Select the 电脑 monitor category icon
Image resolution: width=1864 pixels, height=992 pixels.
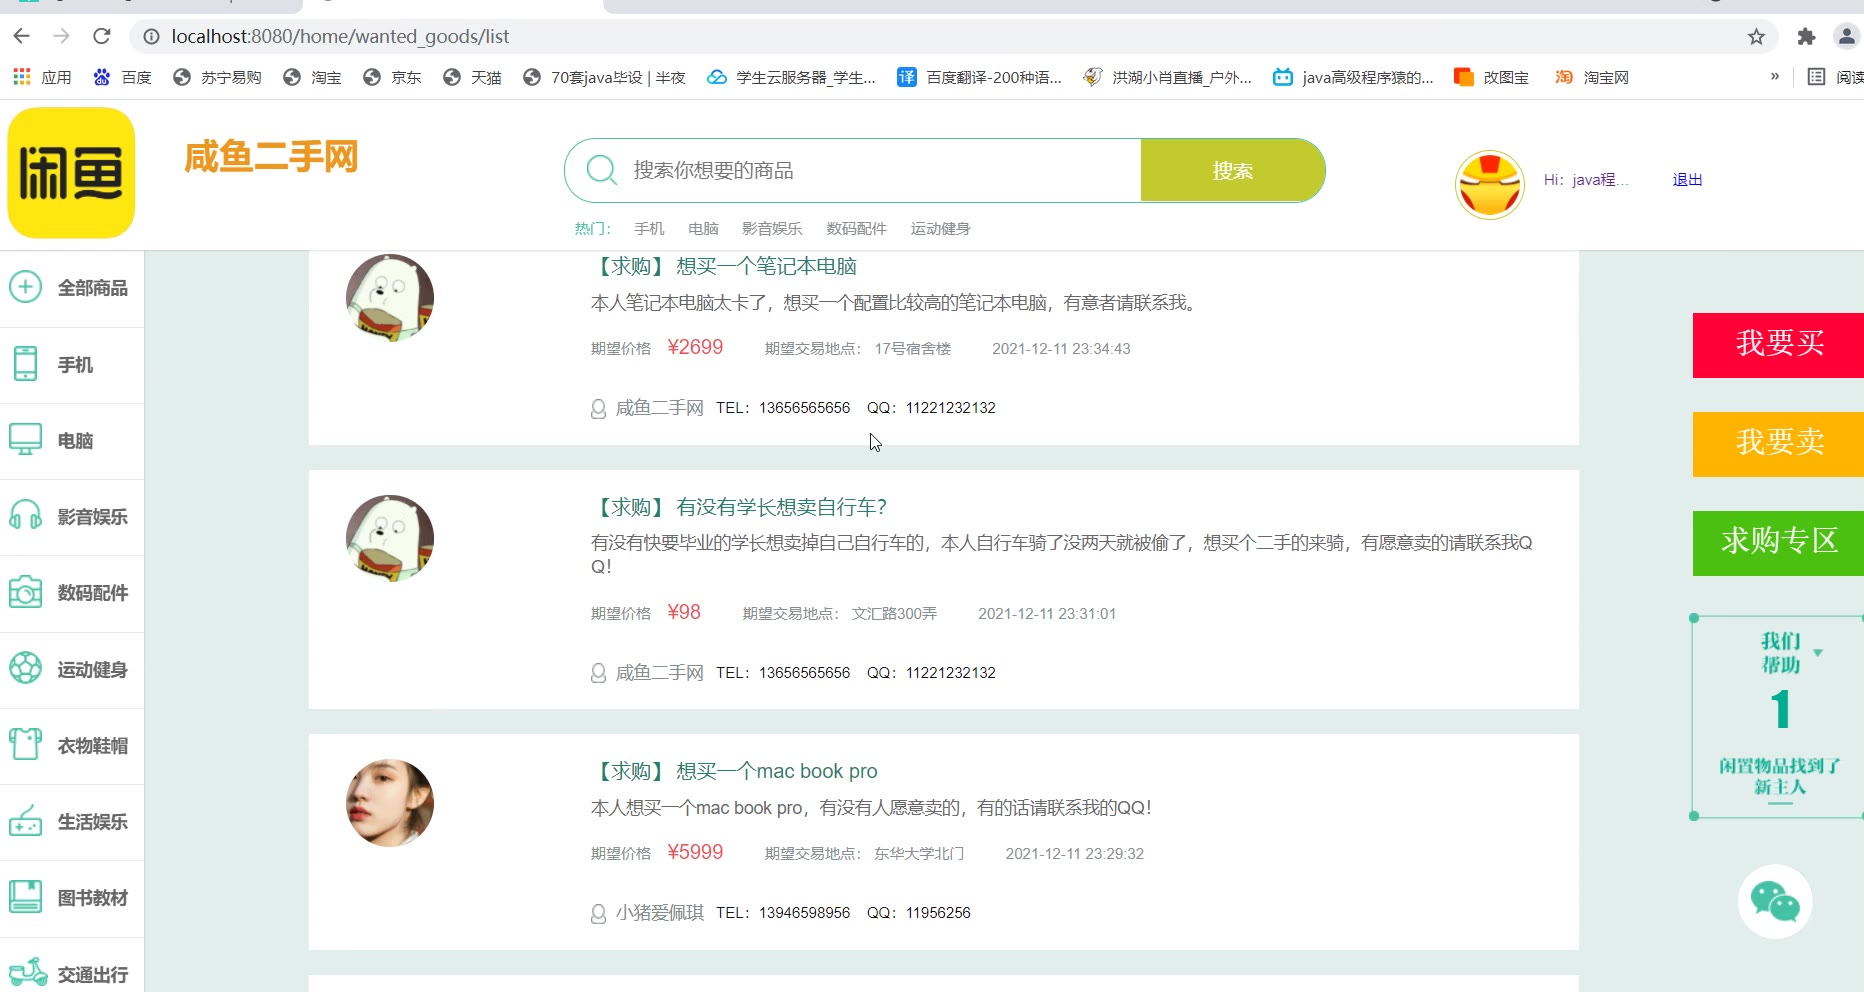tap(25, 440)
